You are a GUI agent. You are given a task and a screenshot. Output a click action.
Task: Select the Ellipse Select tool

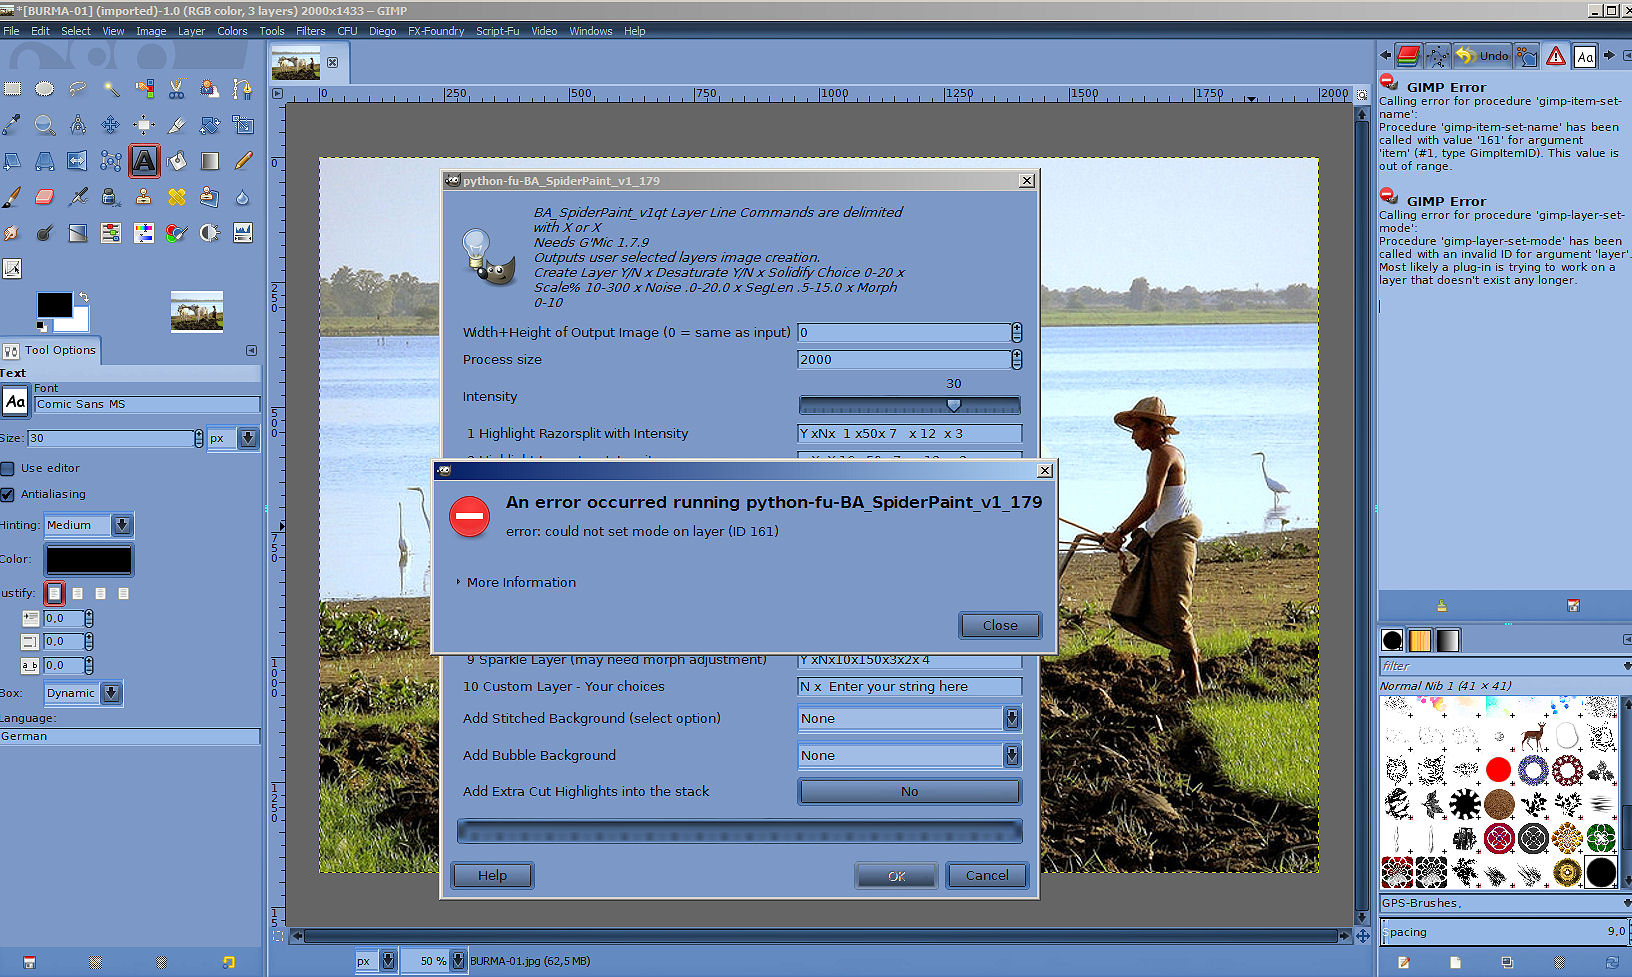coord(45,89)
